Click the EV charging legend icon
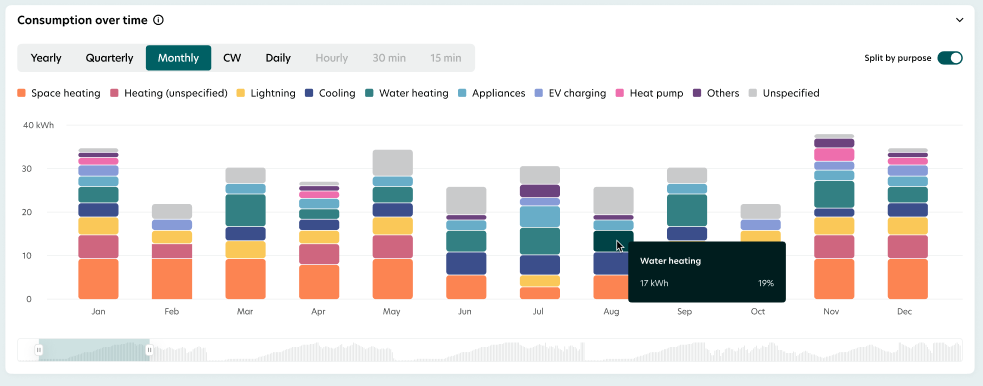Viewport: 983px width, 386px height. coord(537,93)
